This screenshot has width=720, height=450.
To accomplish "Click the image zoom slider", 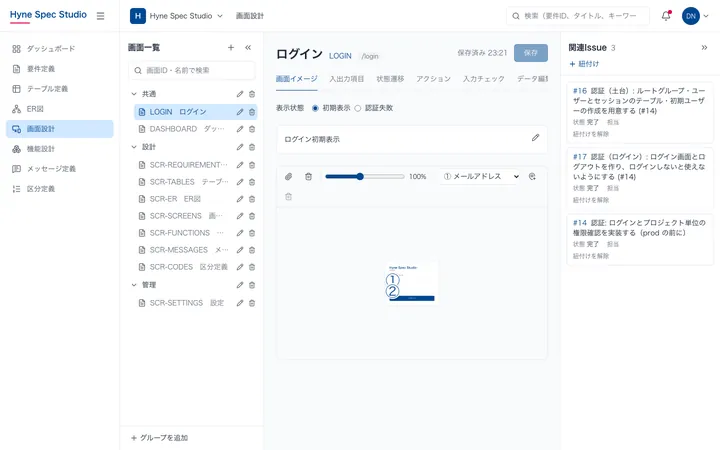I will pos(365,176).
